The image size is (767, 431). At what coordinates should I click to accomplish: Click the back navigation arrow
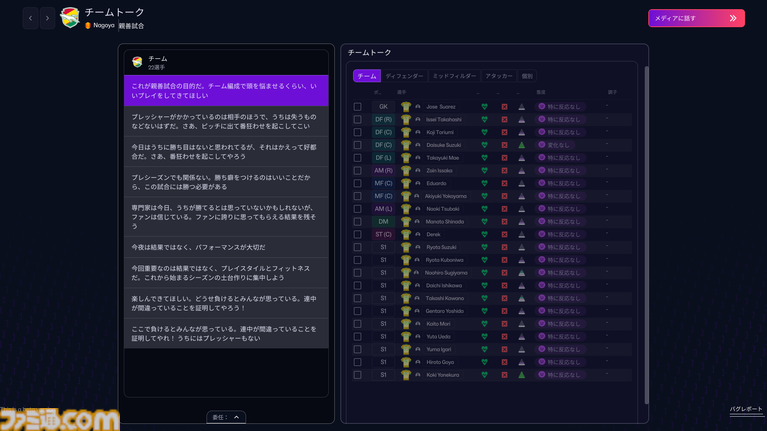click(x=30, y=18)
